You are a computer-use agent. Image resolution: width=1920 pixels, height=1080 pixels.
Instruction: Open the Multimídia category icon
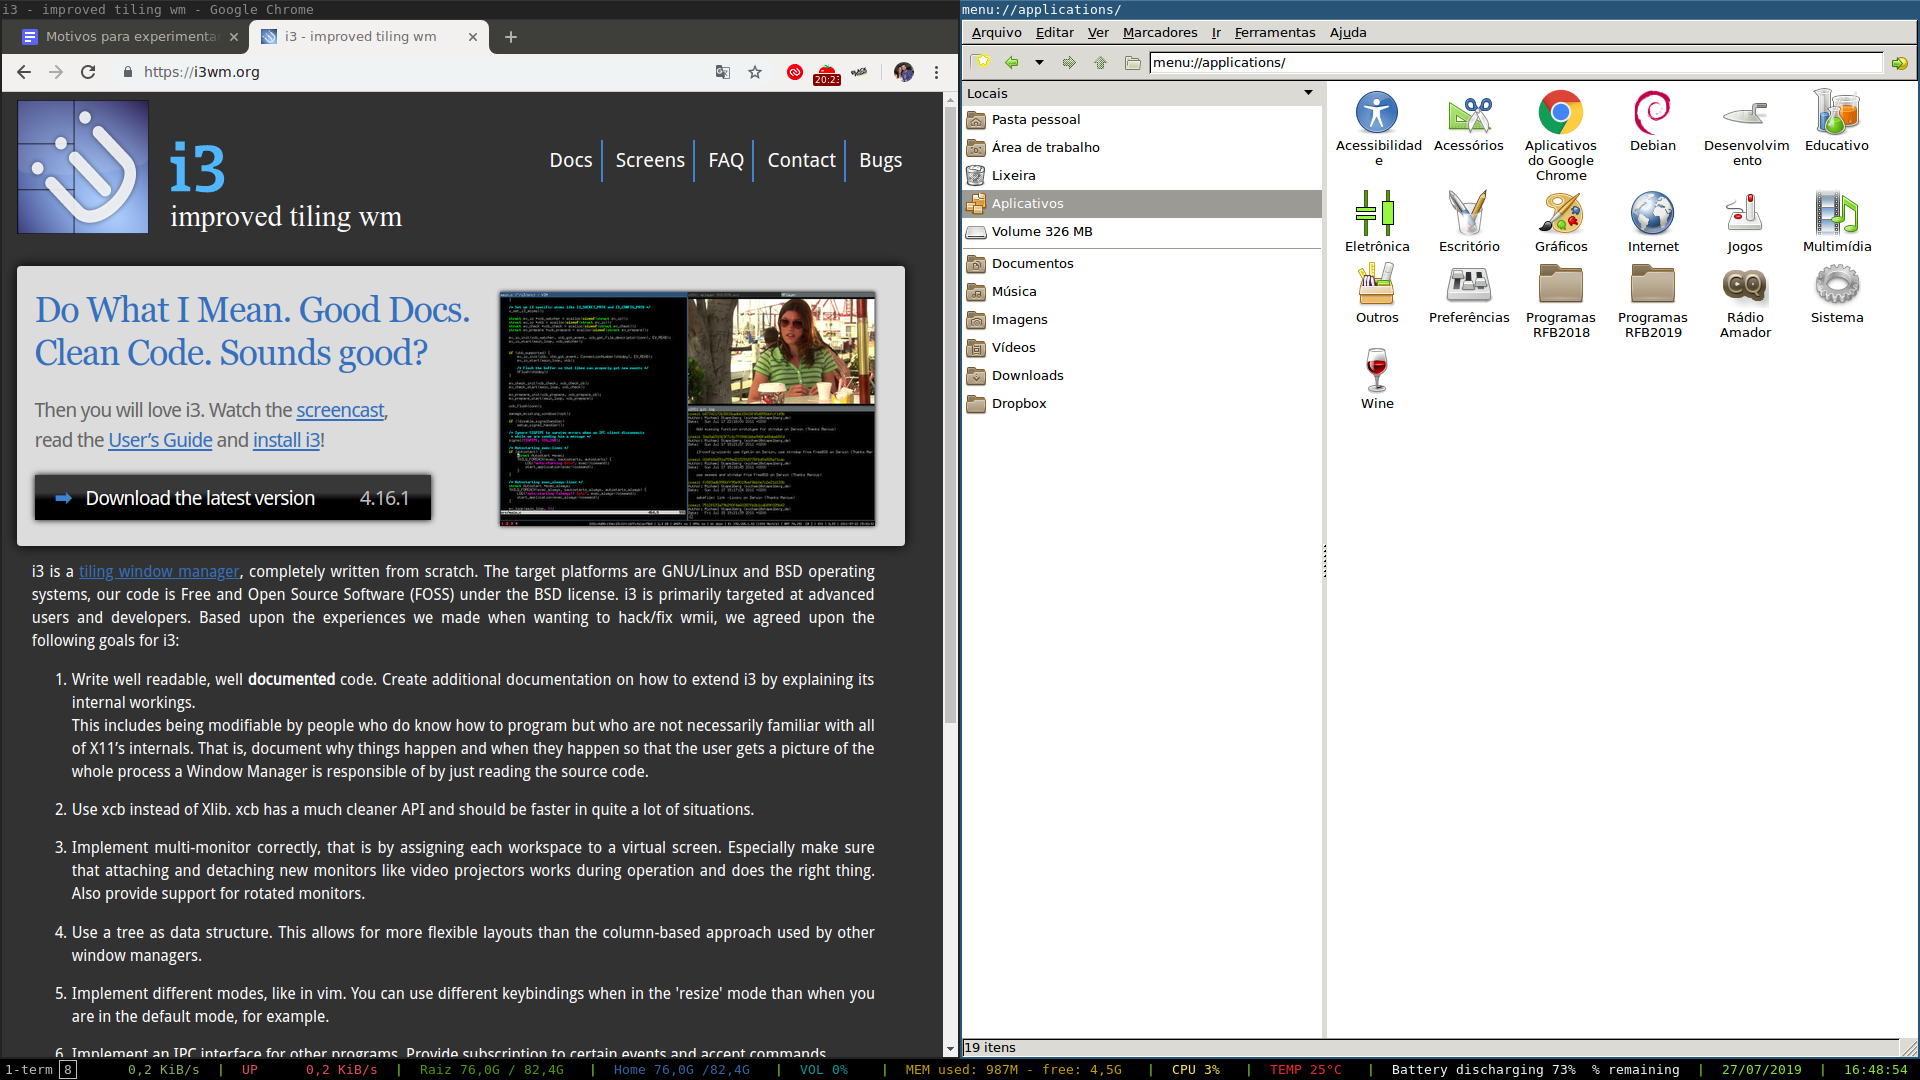[x=1837, y=213]
